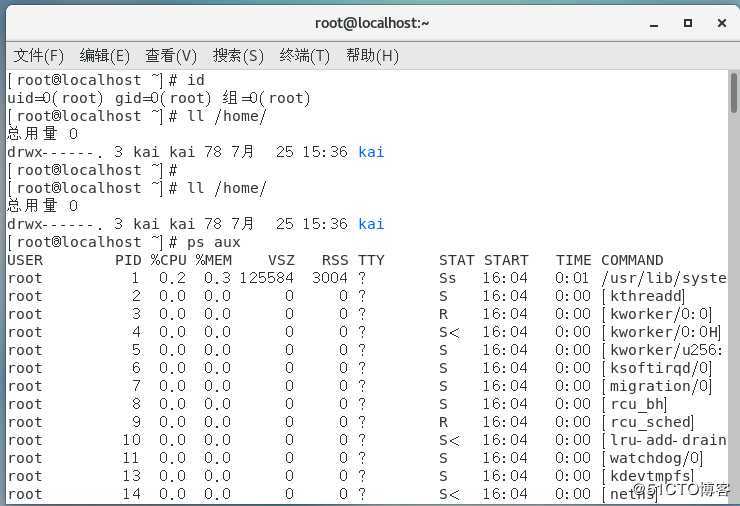
Task: Click the TIME value 0:01
Action: pyautogui.click(x=572, y=278)
